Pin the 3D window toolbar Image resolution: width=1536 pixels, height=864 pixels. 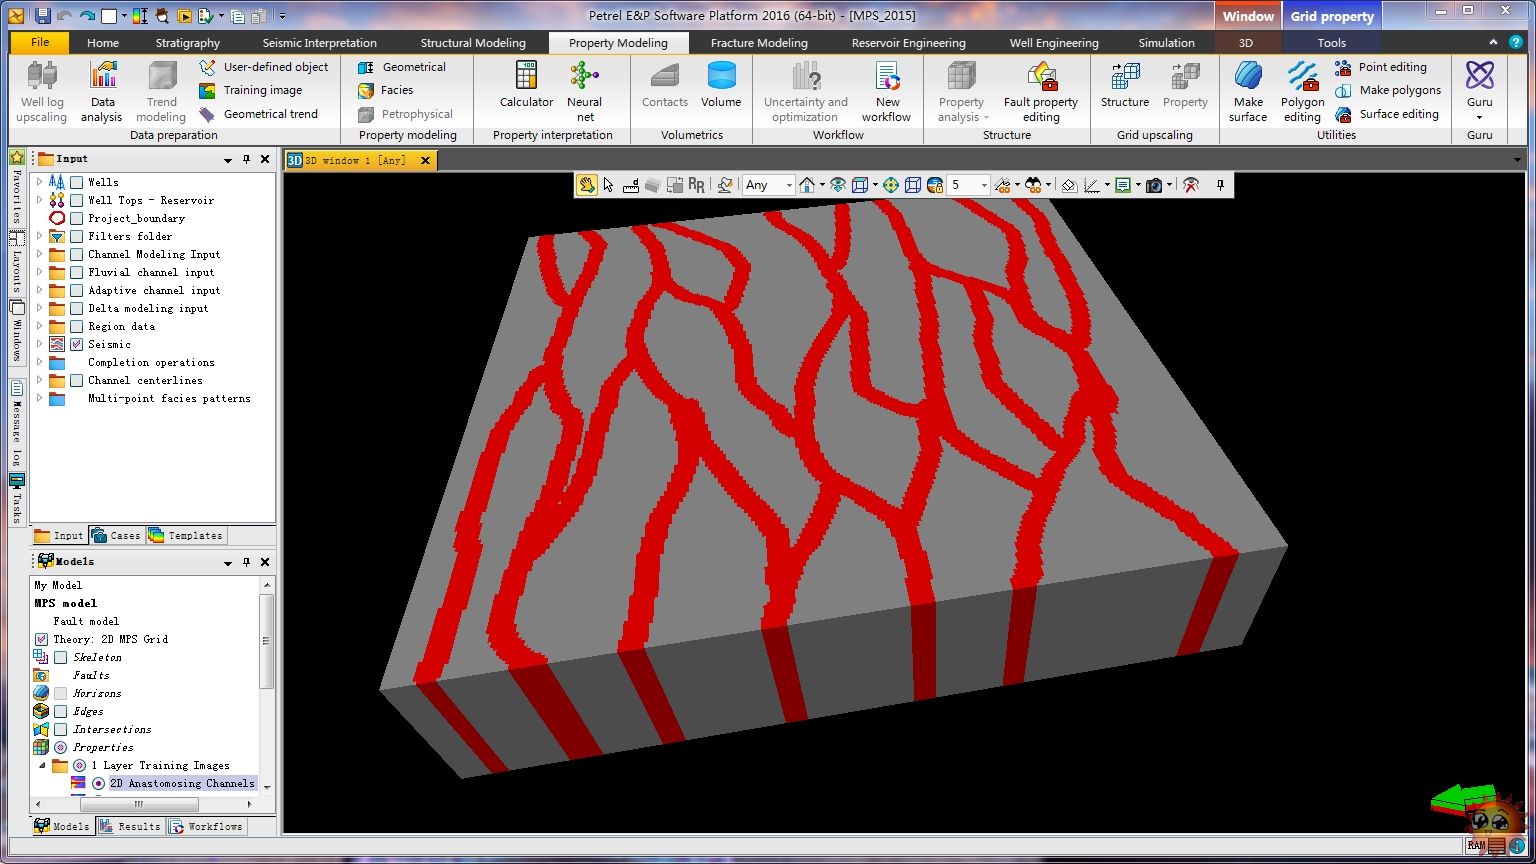(1220, 185)
